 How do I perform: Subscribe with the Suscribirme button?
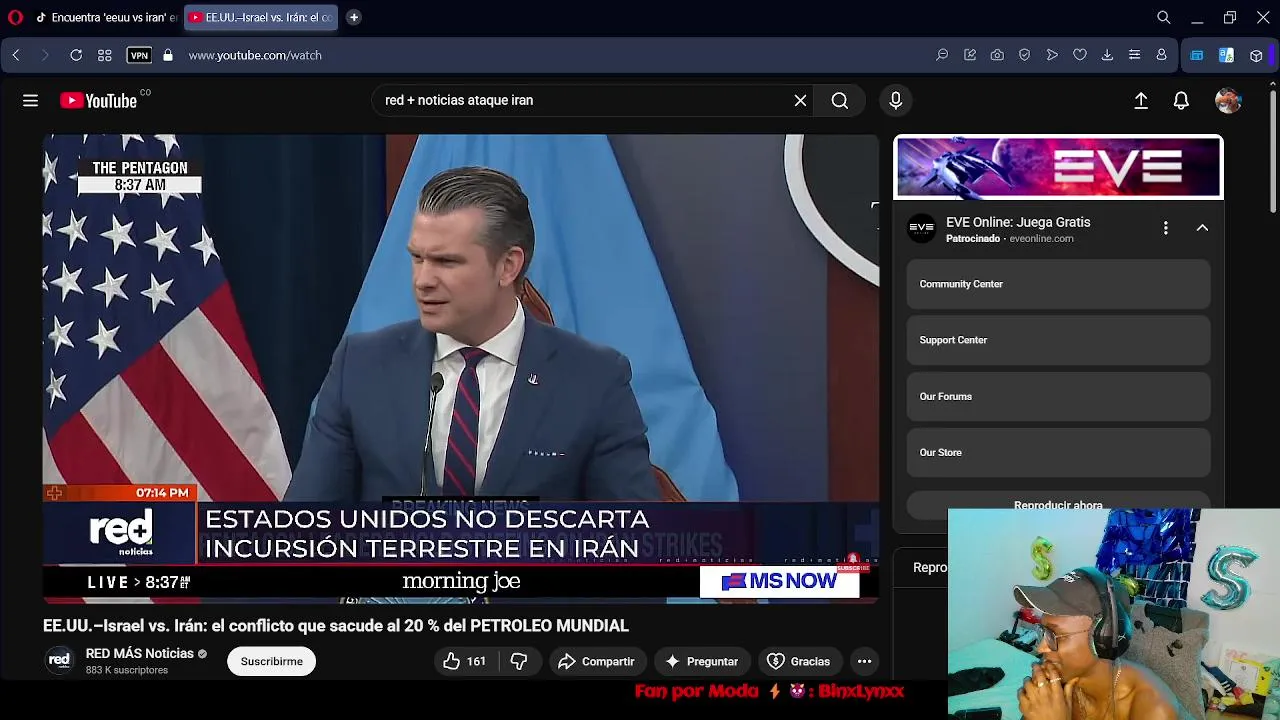[271, 661]
